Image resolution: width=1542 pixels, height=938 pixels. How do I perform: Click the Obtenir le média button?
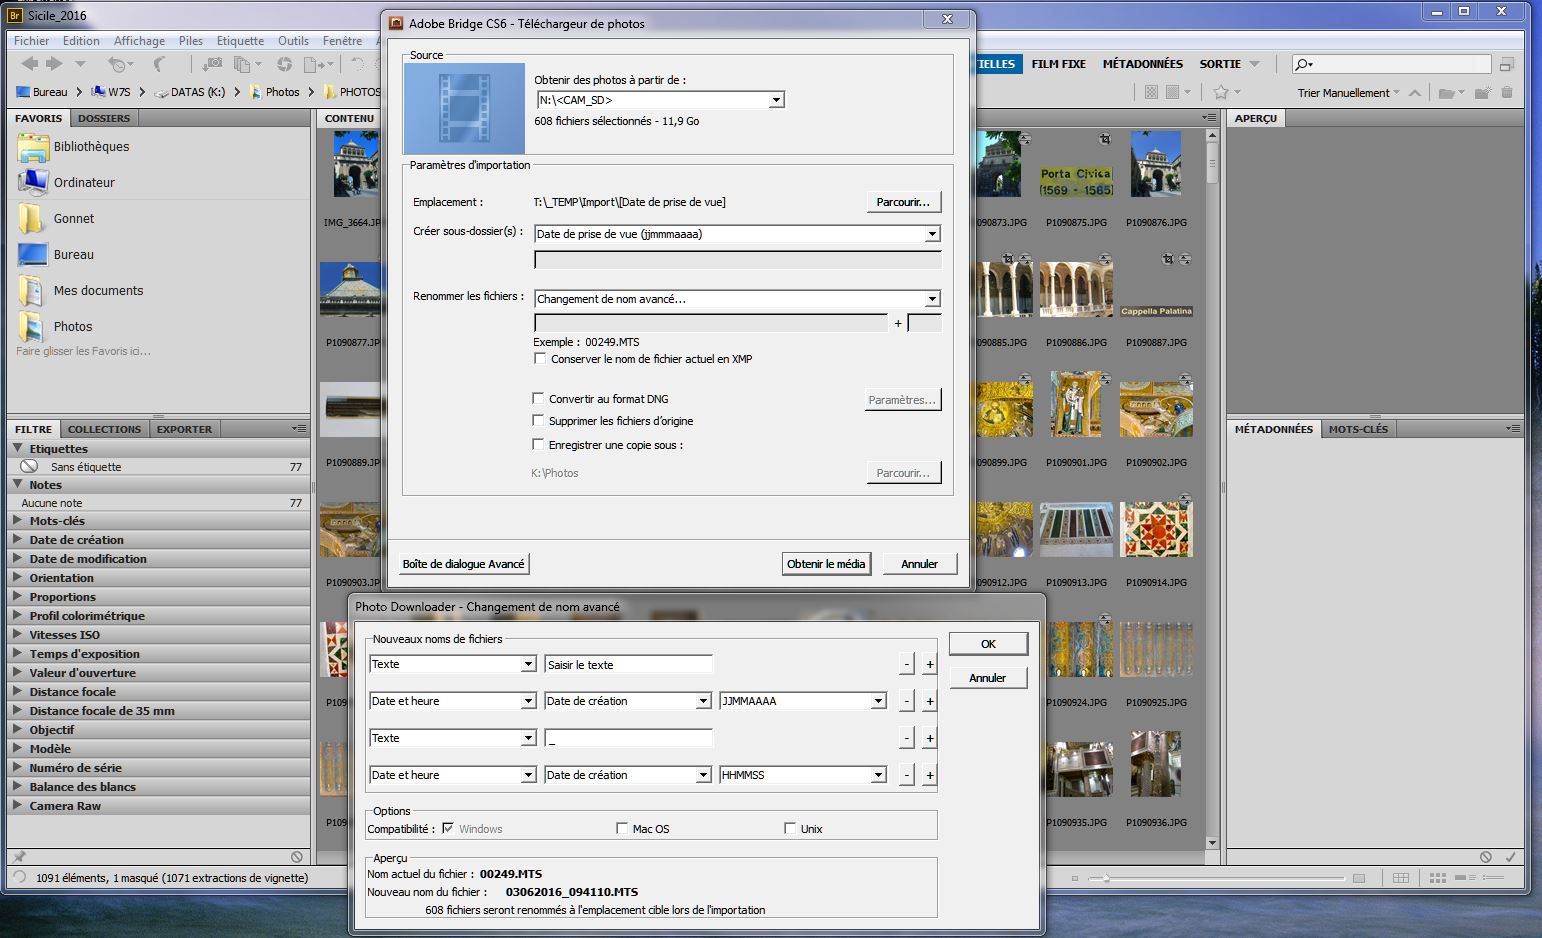point(825,564)
